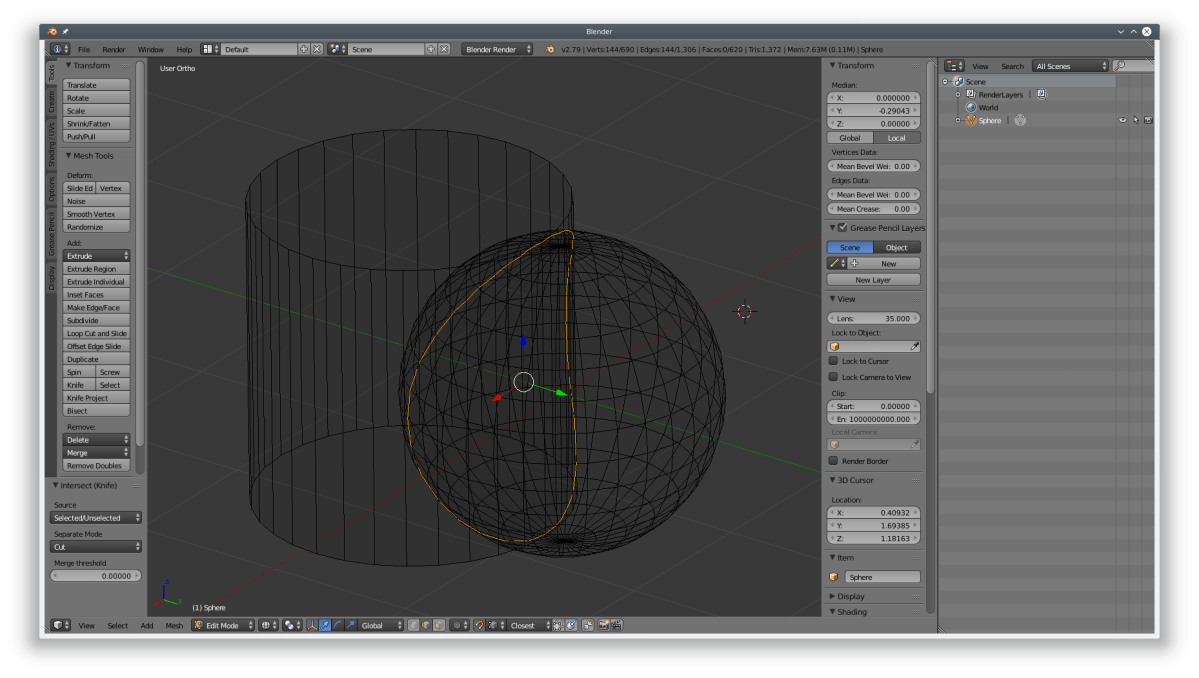Adjust the Merge threshold slider

click(x=96, y=576)
